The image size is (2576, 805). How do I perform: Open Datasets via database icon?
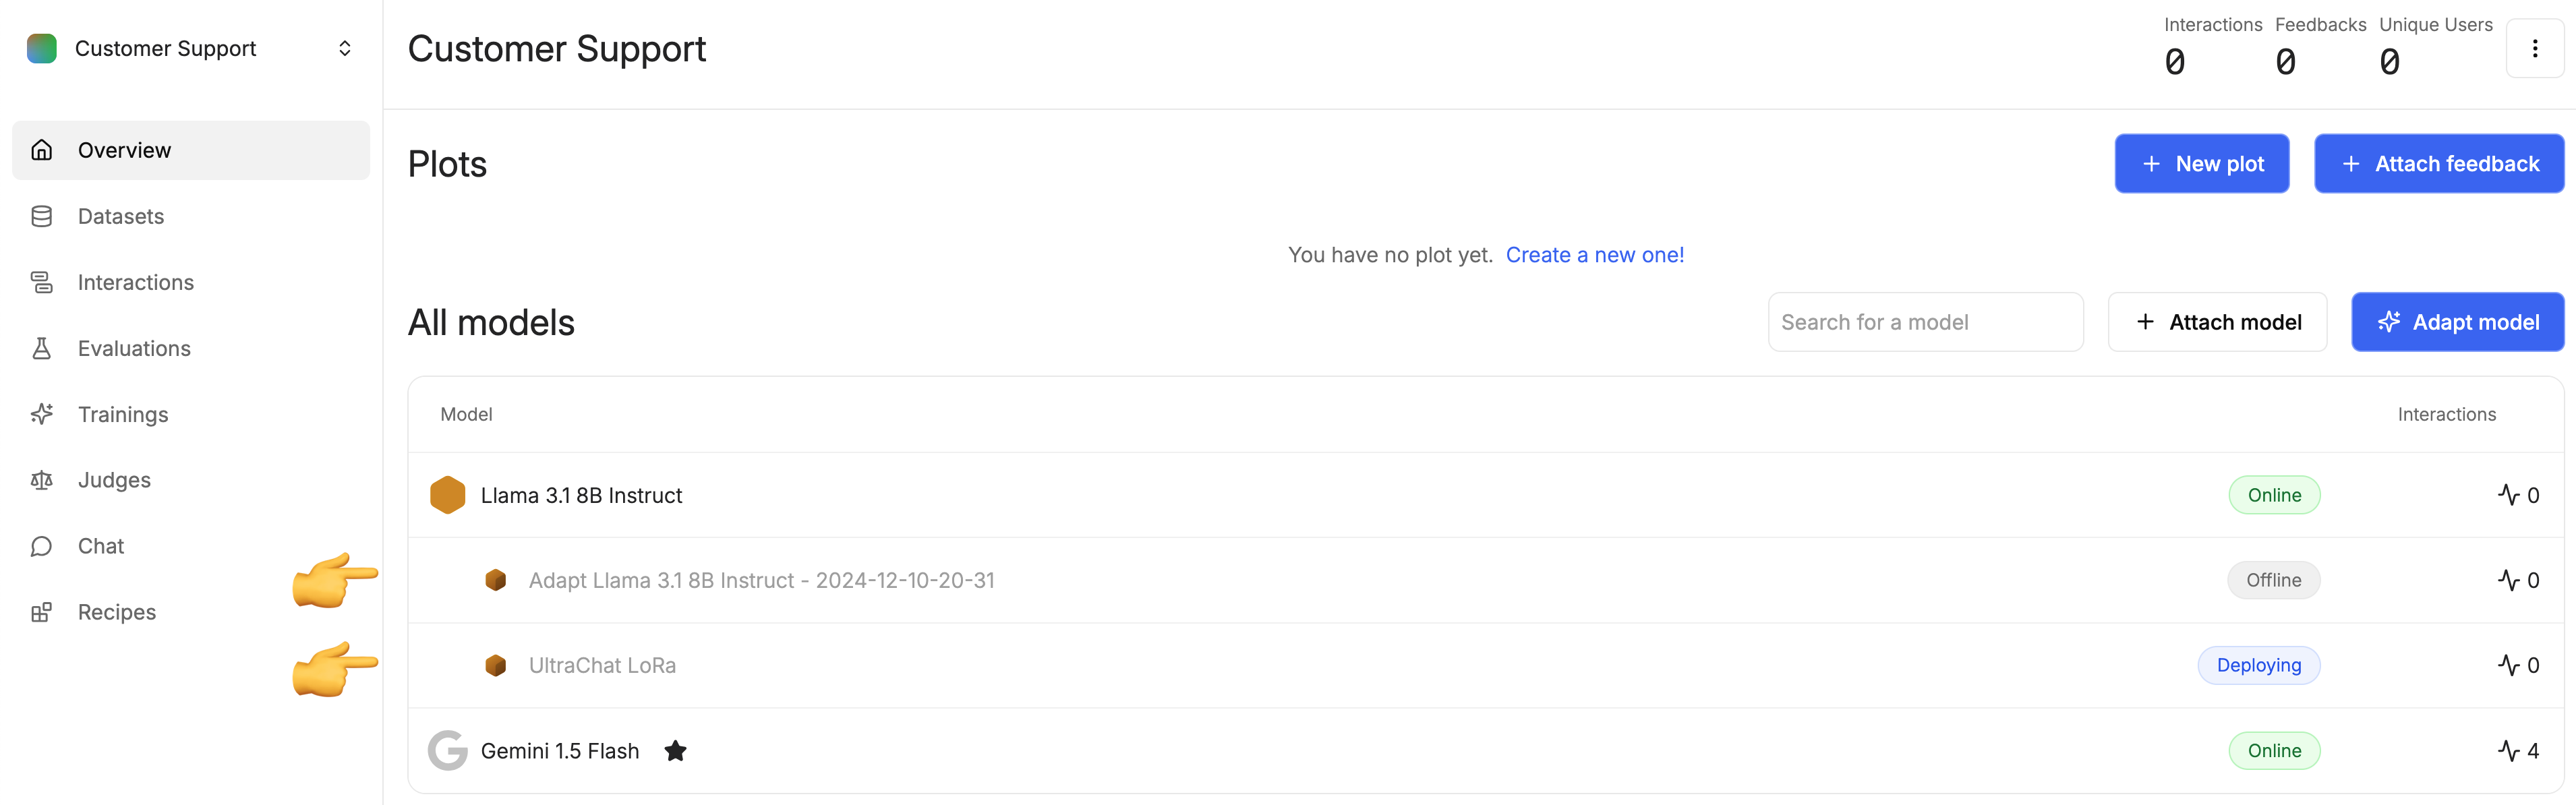(41, 216)
